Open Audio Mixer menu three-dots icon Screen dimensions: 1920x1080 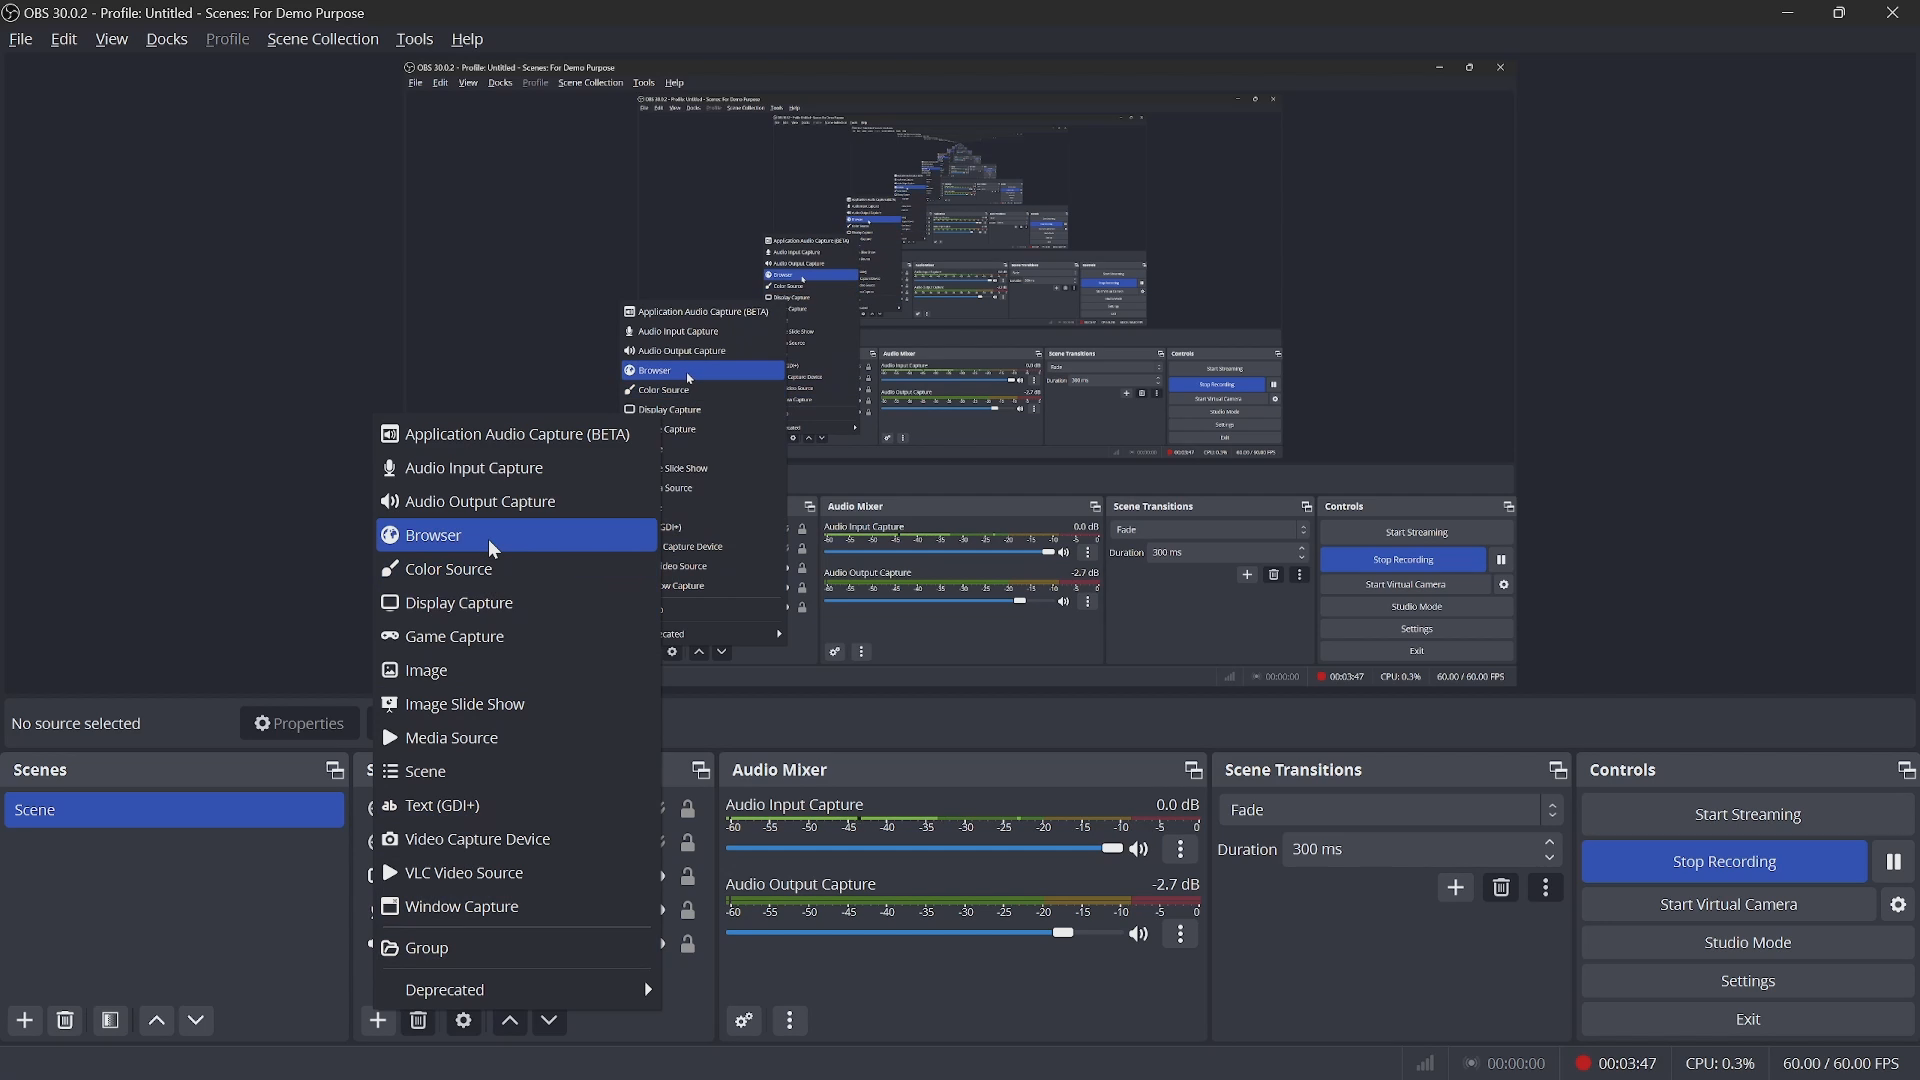(790, 1021)
